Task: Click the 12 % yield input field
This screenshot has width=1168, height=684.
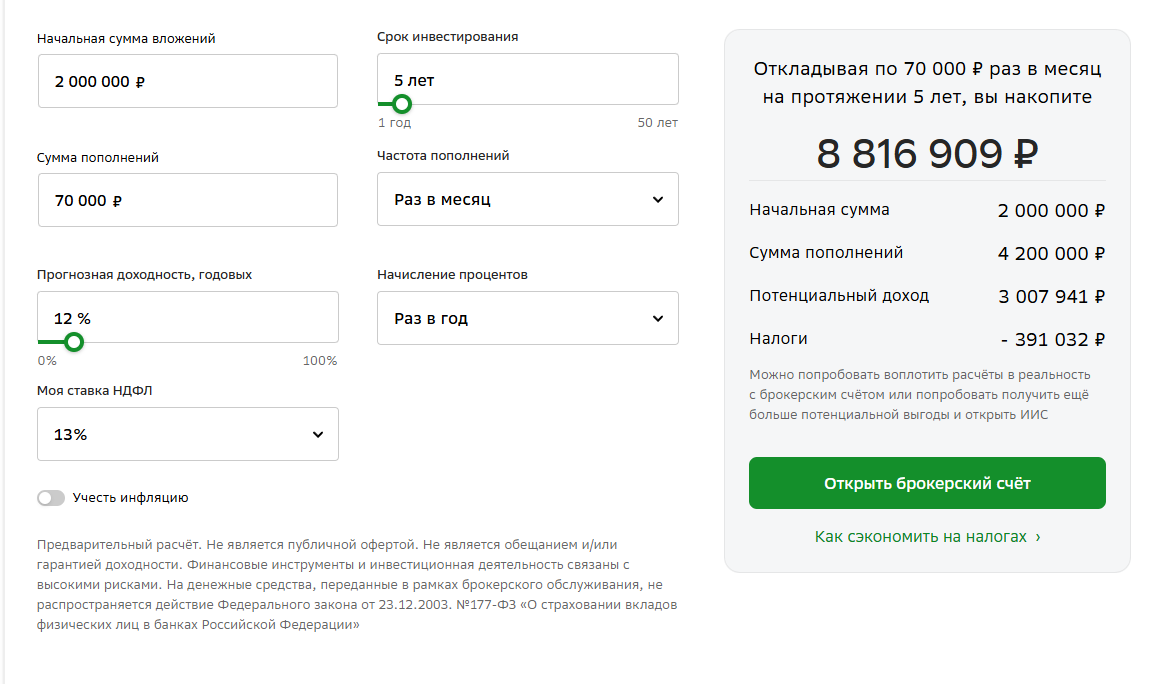Action: click(188, 317)
